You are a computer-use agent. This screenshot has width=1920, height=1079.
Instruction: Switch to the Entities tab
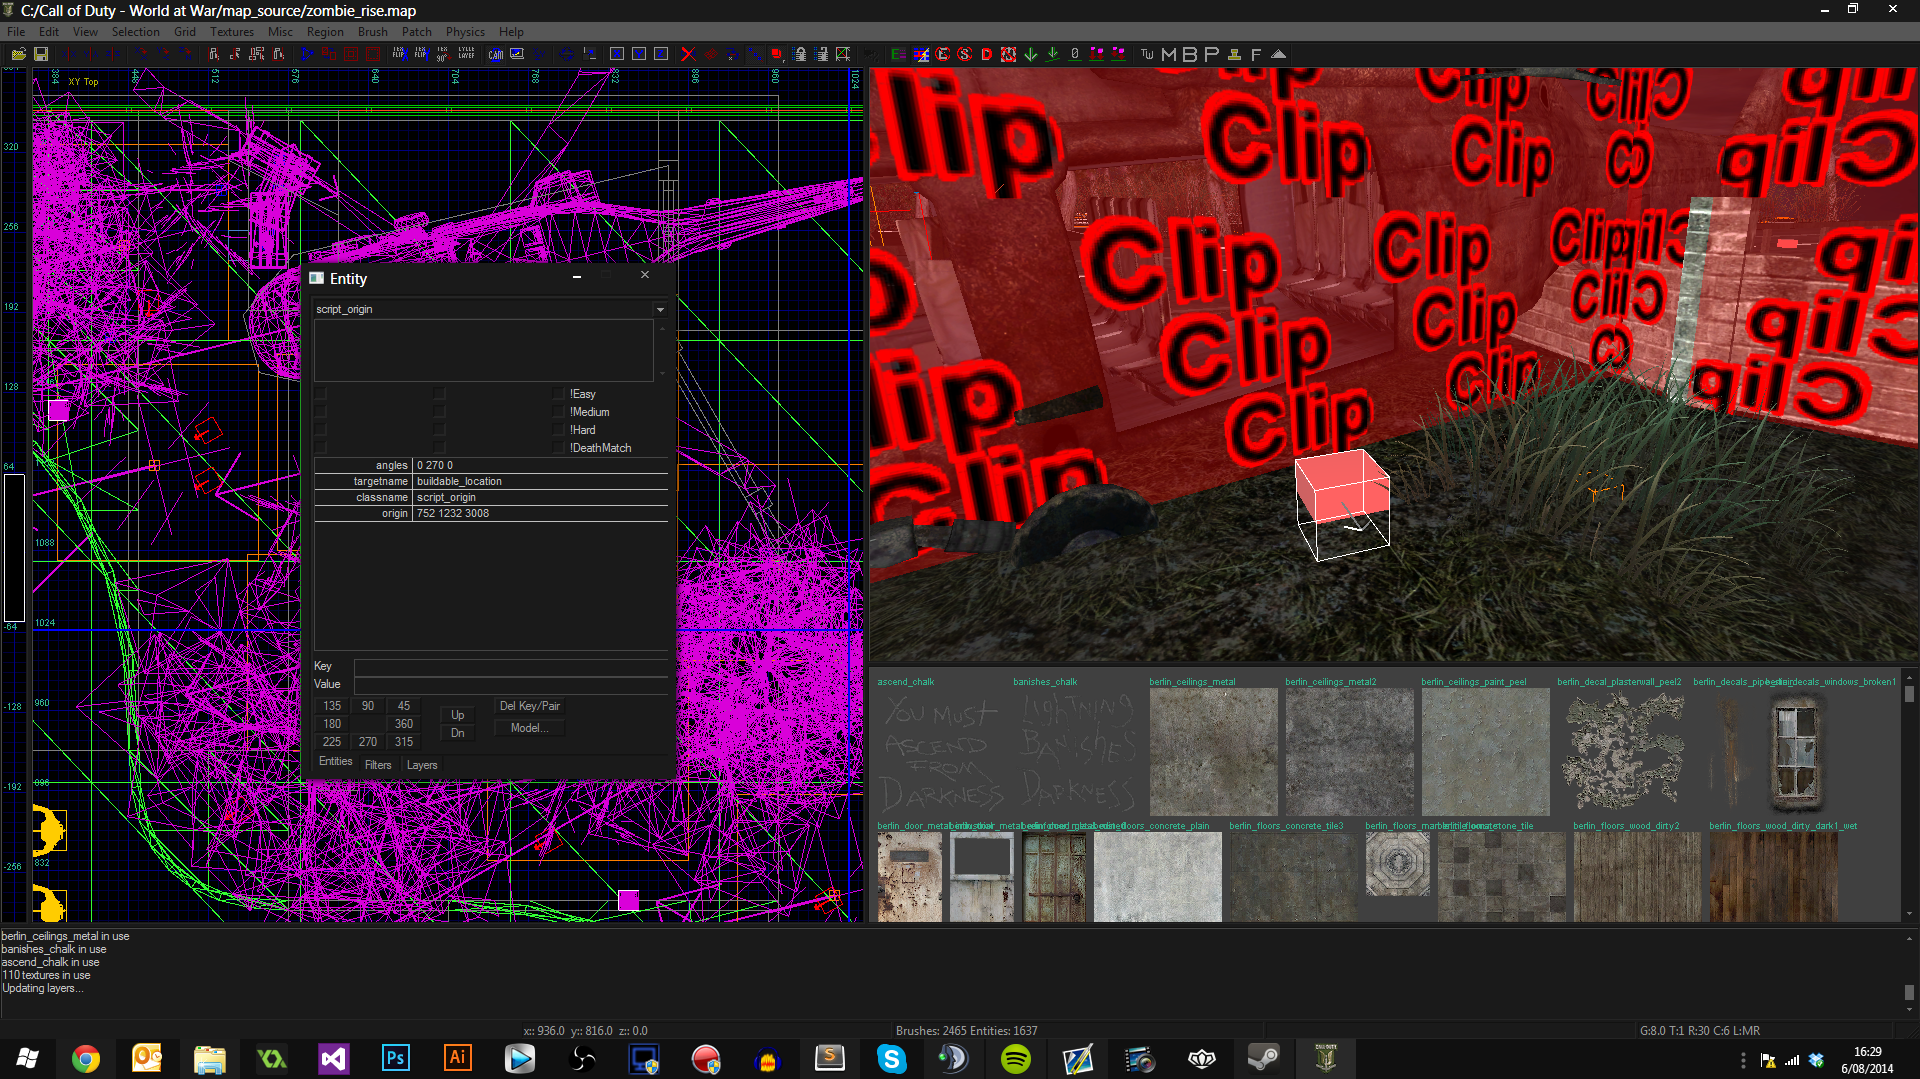(336, 762)
